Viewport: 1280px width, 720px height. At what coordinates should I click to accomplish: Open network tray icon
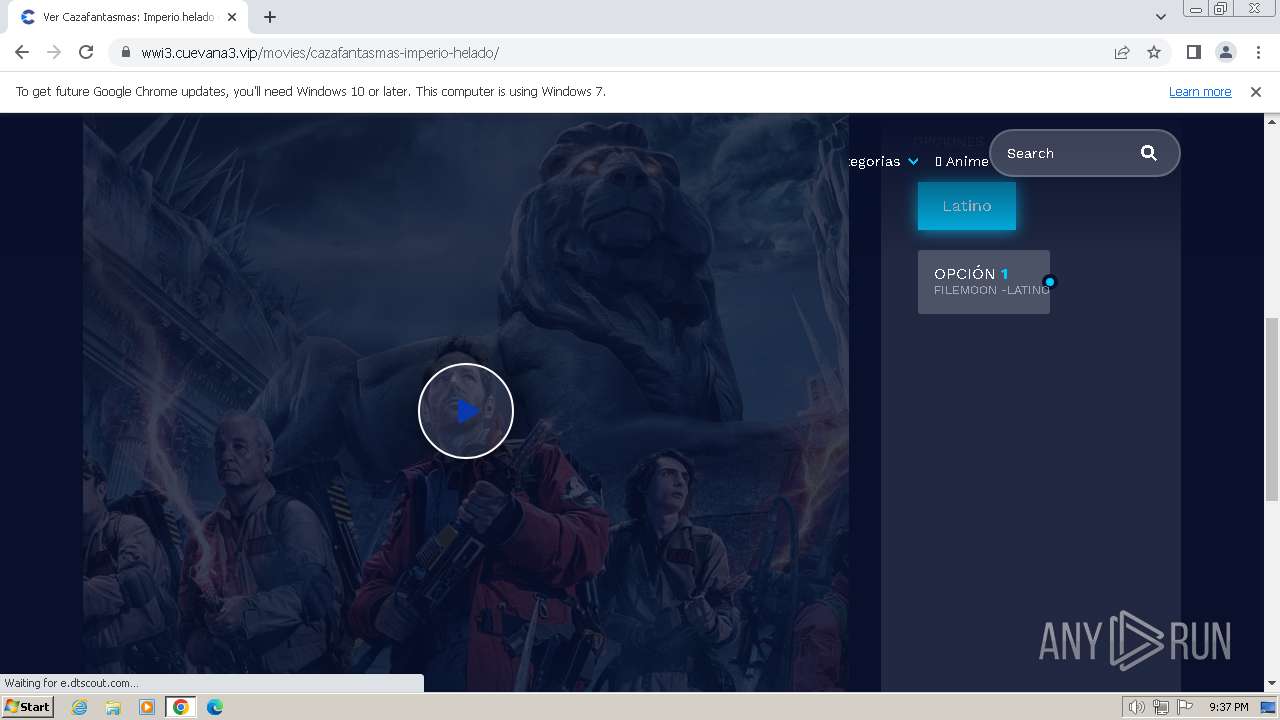click(x=1161, y=707)
